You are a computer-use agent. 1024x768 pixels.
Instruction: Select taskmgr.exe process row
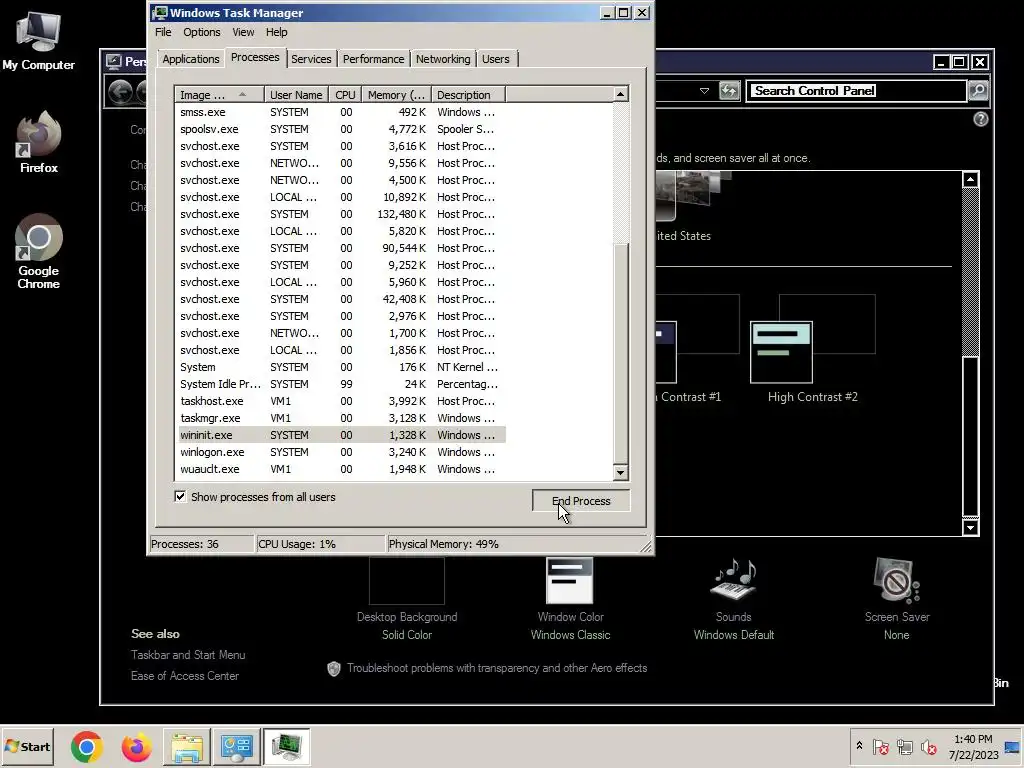pyautogui.click(x=340, y=418)
